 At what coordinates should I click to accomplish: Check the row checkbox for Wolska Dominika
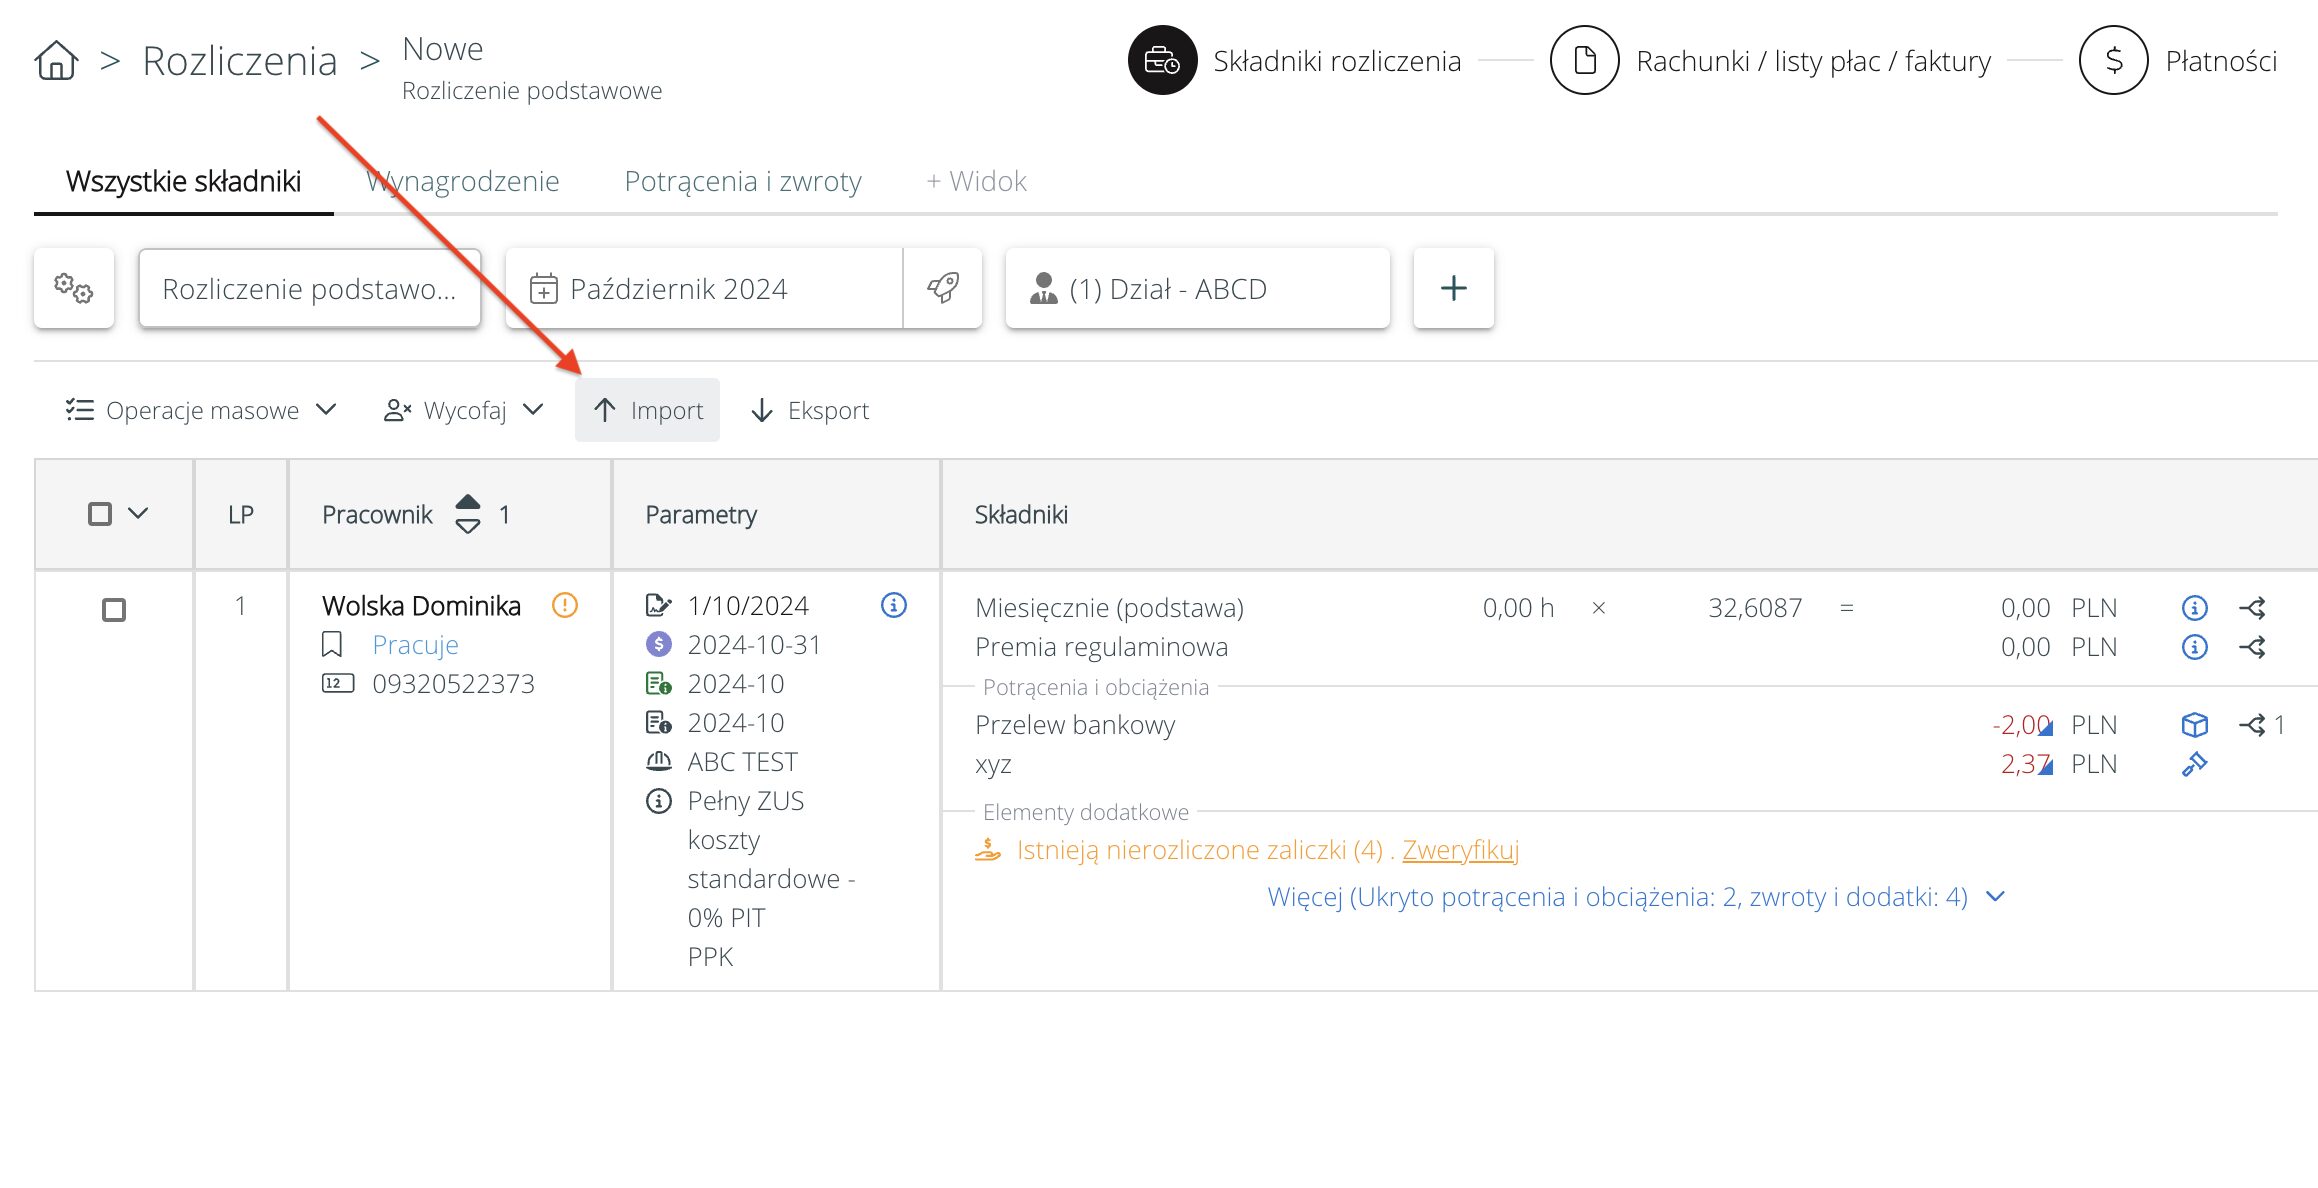click(x=114, y=610)
